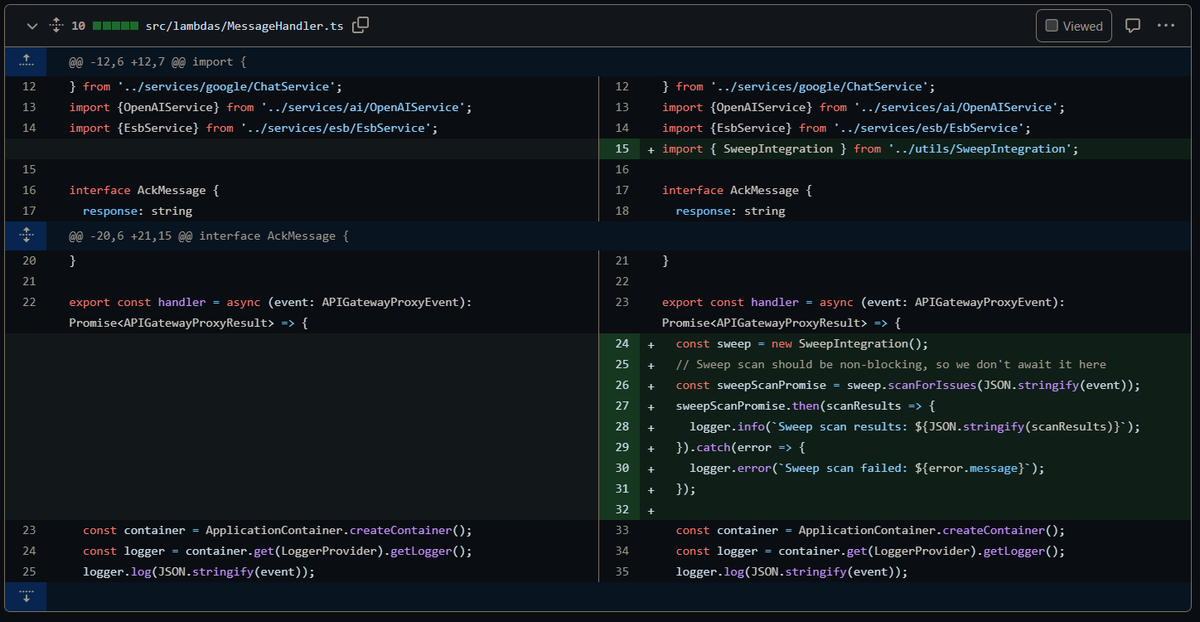Click left-side line number 14
The image size is (1200, 622).
(29, 128)
